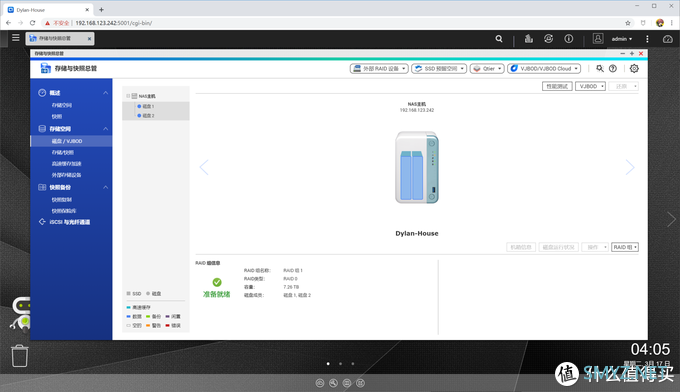Image resolution: width=680 pixels, height=392 pixels.
Task: Click the 磁盘运行状况 button
Action: [559, 247]
